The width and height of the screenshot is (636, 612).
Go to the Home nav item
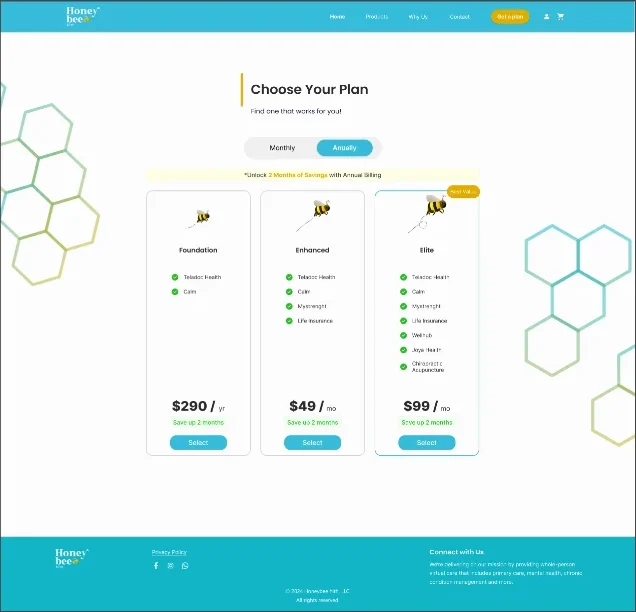point(337,17)
